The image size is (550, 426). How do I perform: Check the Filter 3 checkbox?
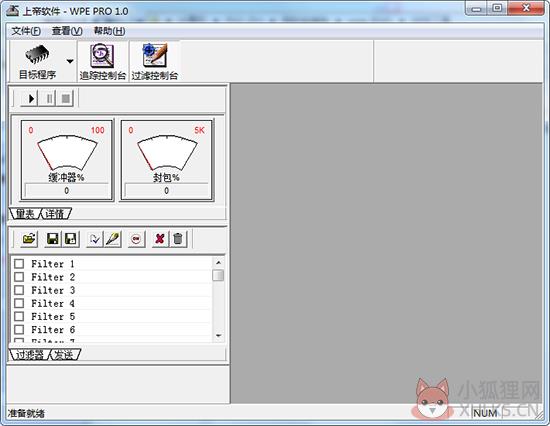[x=19, y=290]
